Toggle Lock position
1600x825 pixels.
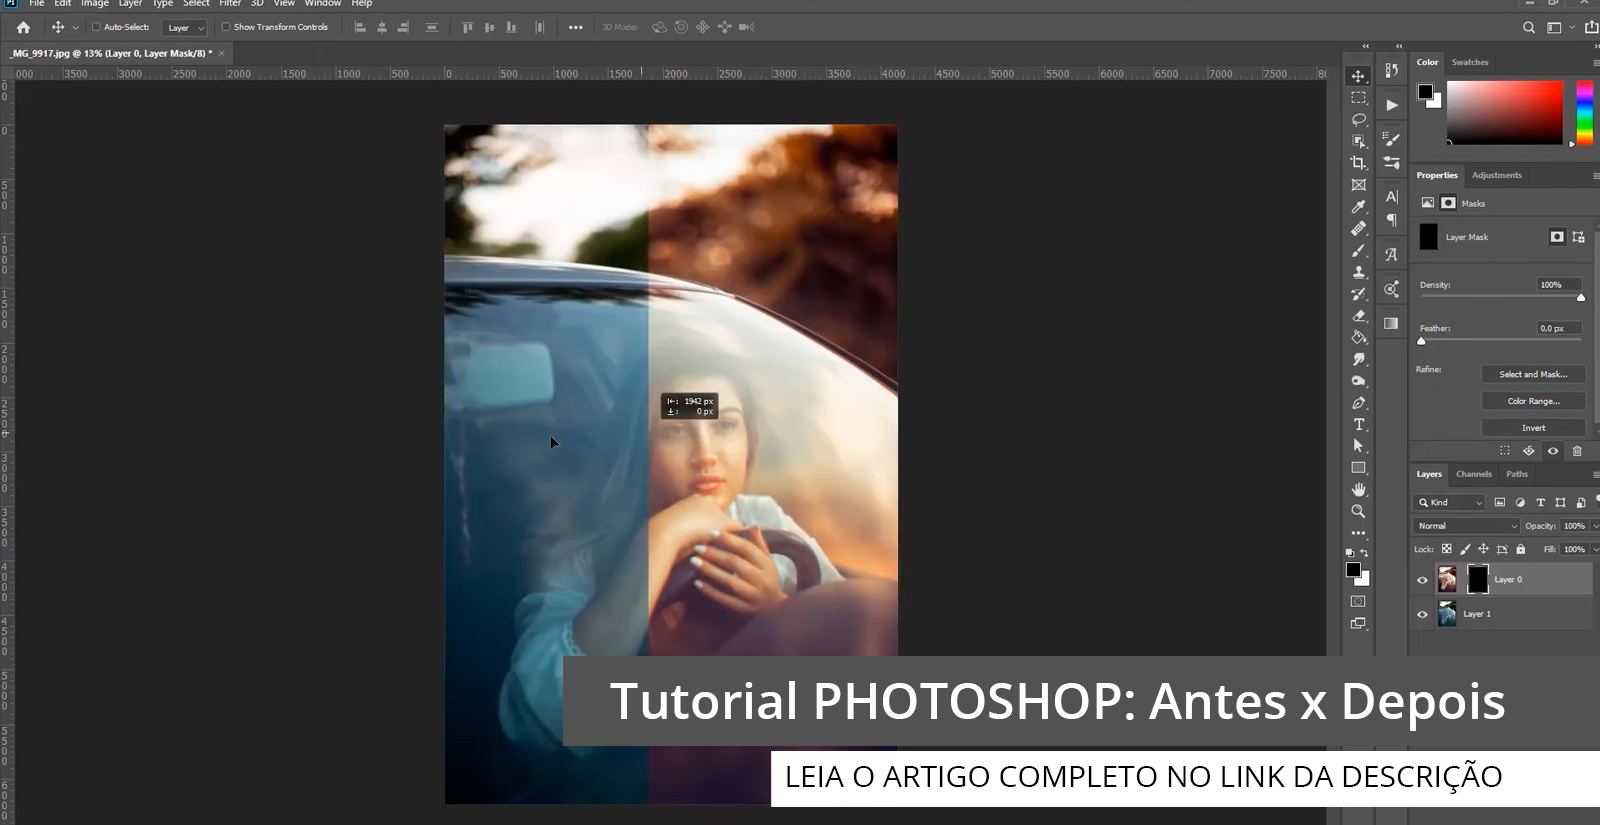tap(1484, 549)
